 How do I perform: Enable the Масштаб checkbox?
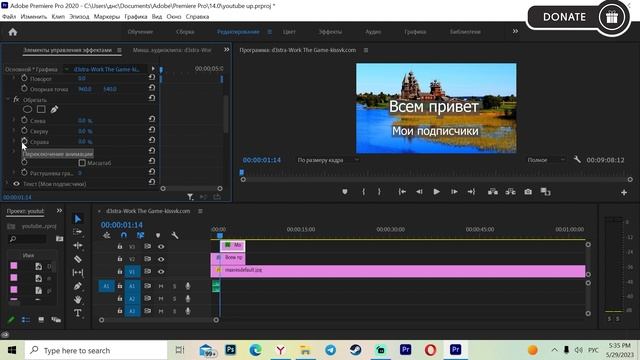pos(82,163)
